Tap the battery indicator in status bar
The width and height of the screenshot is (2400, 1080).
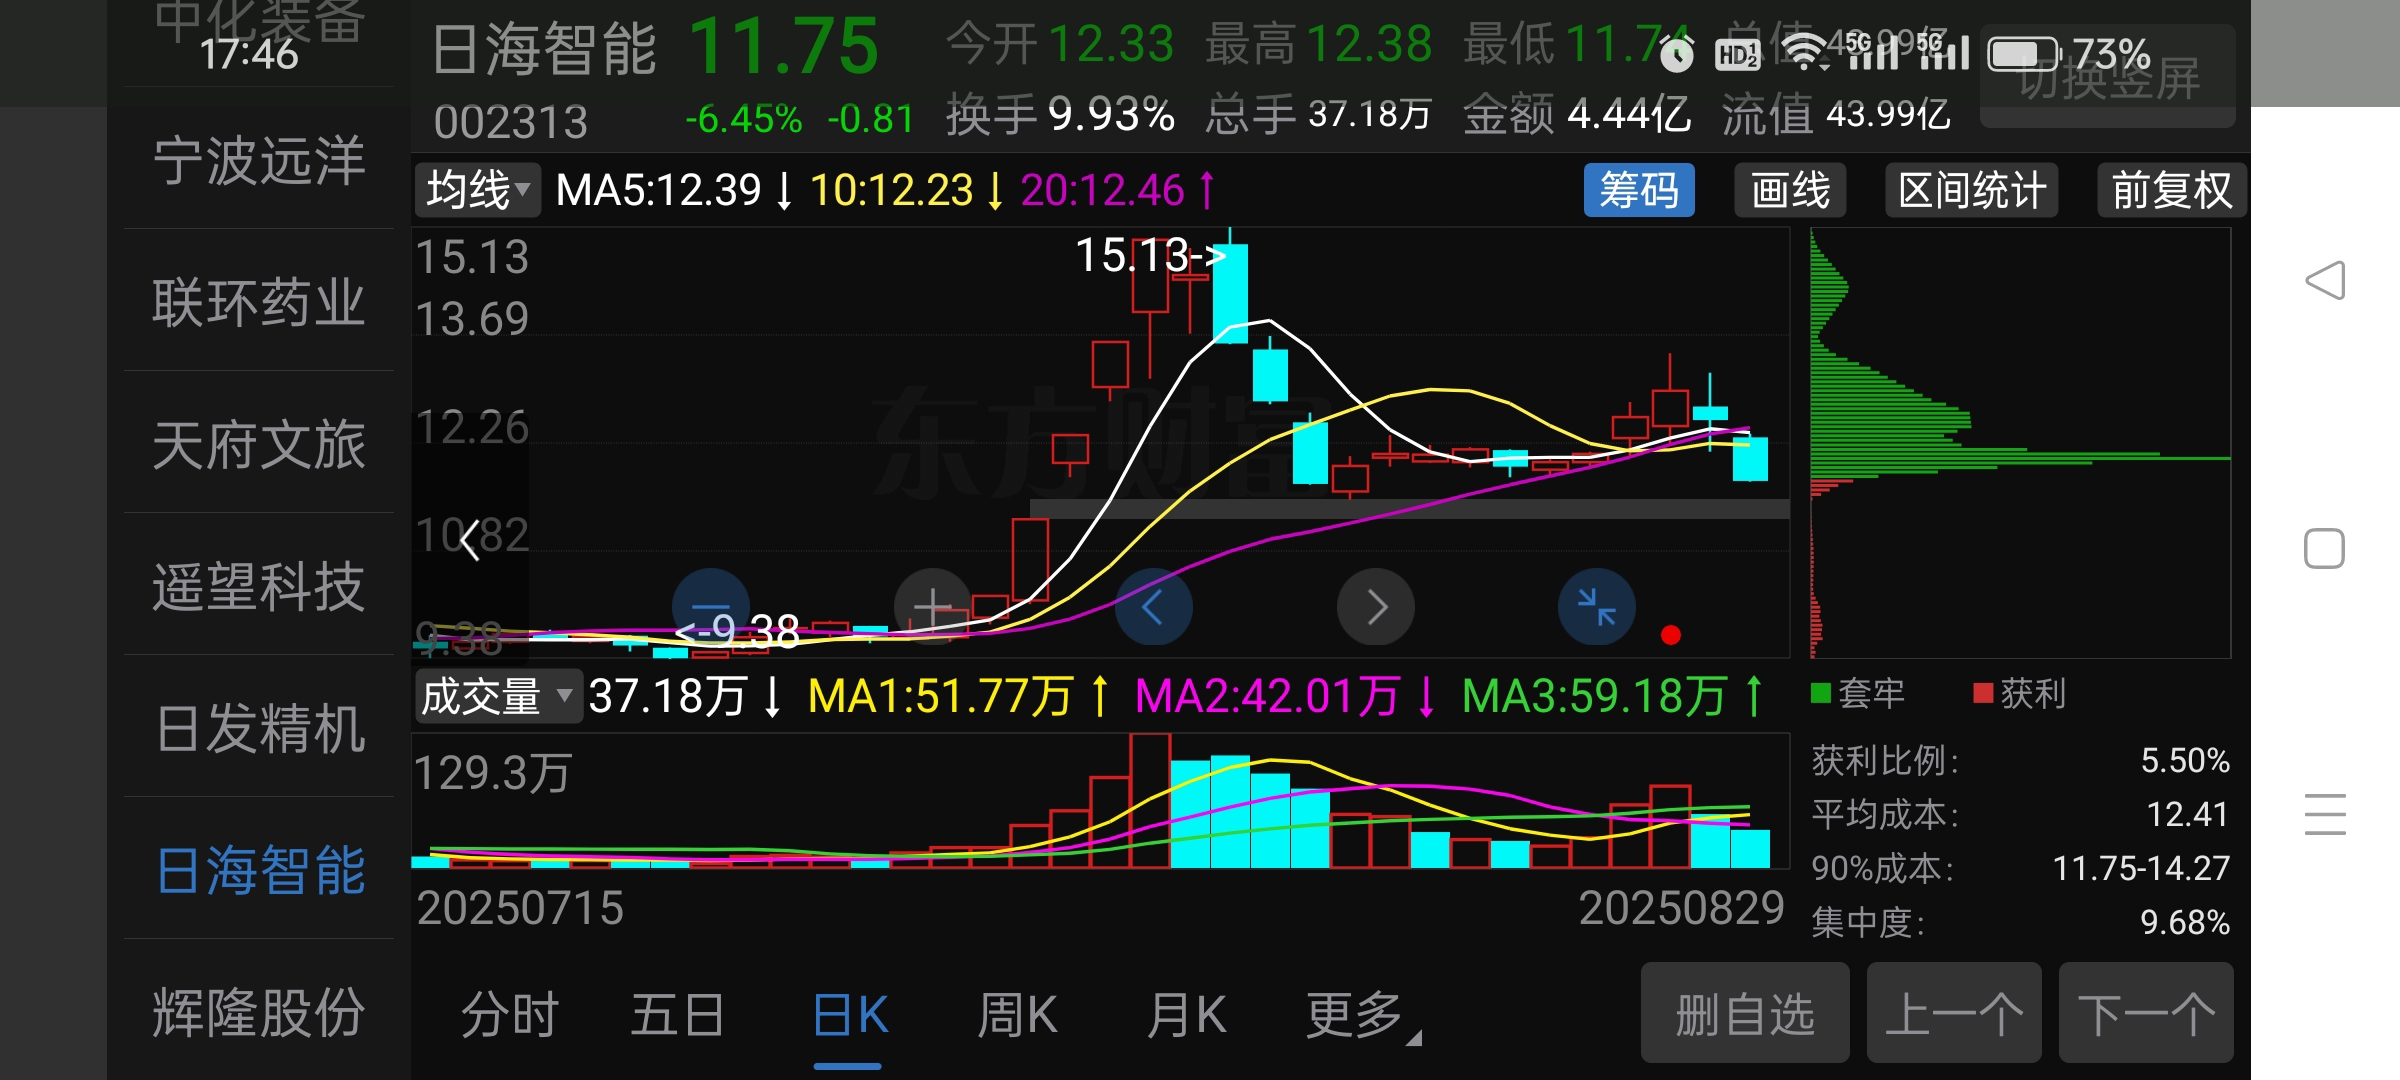[x=2025, y=54]
